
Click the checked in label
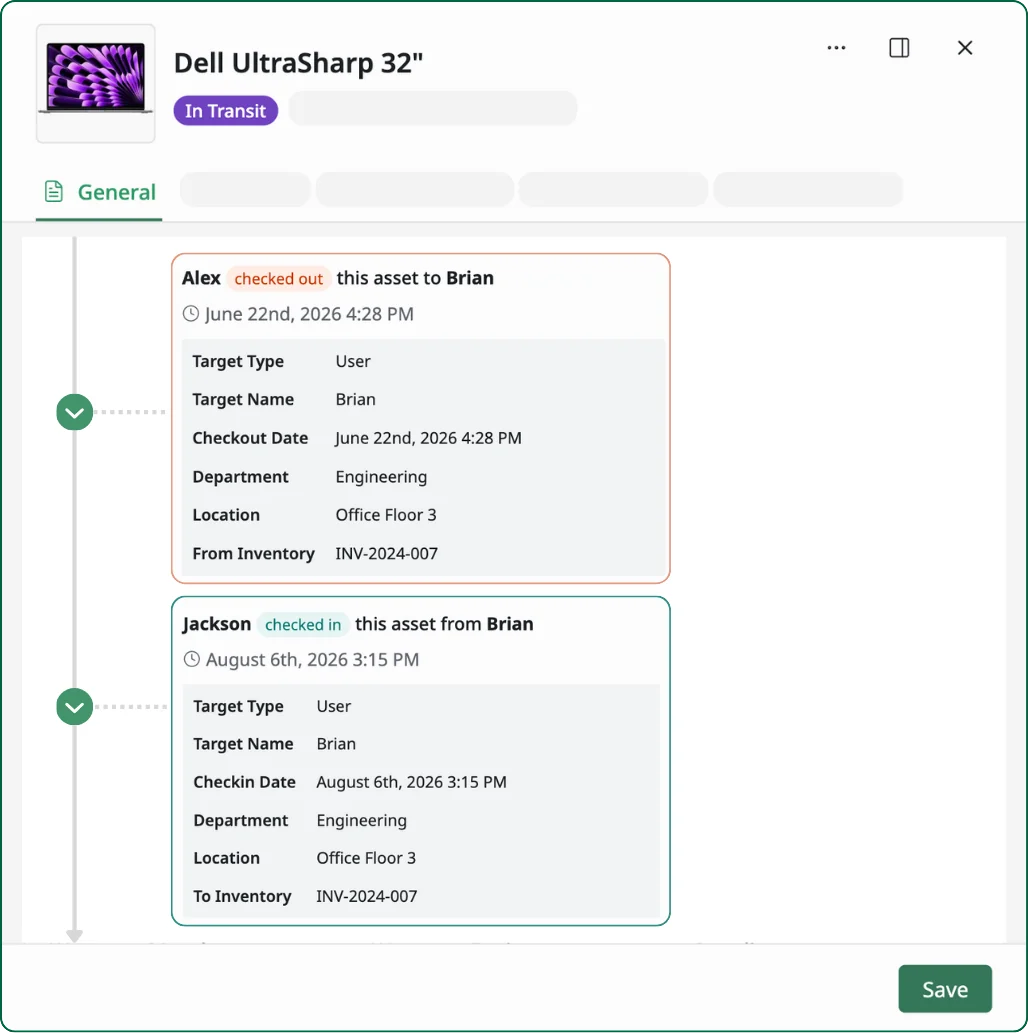pos(303,625)
